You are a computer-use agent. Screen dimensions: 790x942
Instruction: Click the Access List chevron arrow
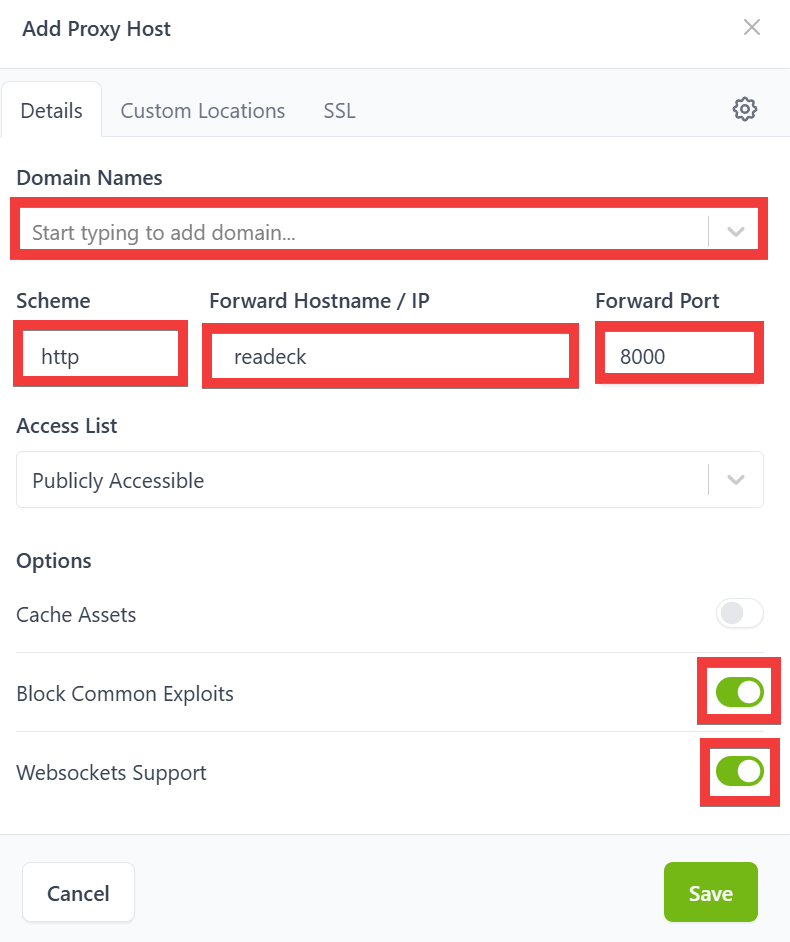pos(736,480)
